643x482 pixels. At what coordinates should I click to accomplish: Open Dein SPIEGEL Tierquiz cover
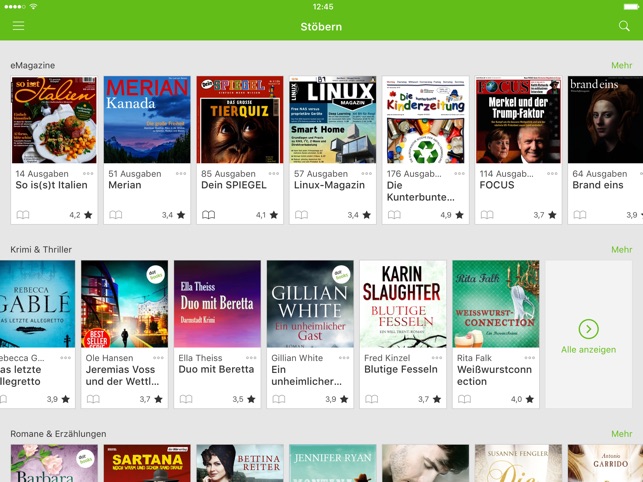240,119
